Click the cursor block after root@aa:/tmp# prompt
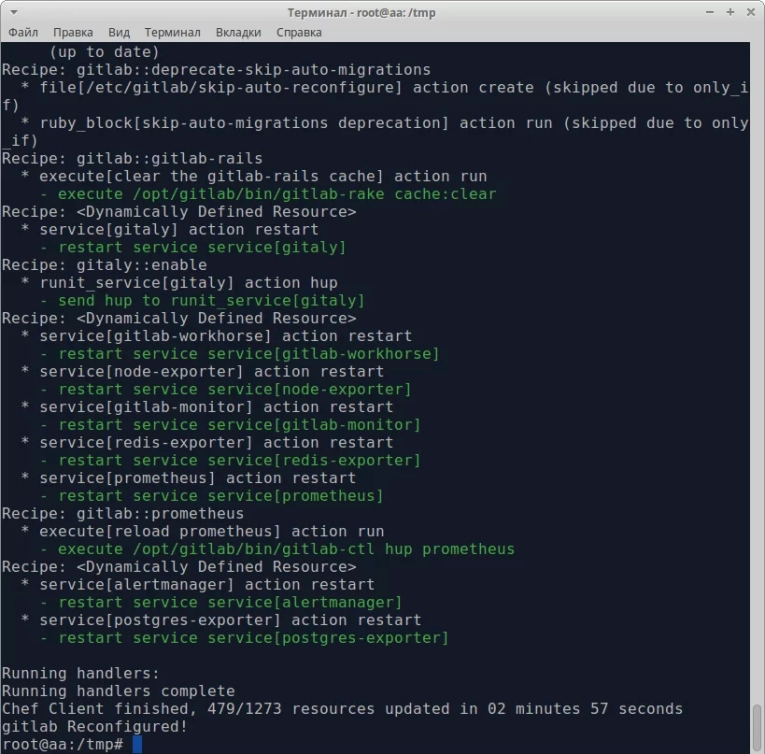The width and height of the screenshot is (765, 754). click(137, 745)
